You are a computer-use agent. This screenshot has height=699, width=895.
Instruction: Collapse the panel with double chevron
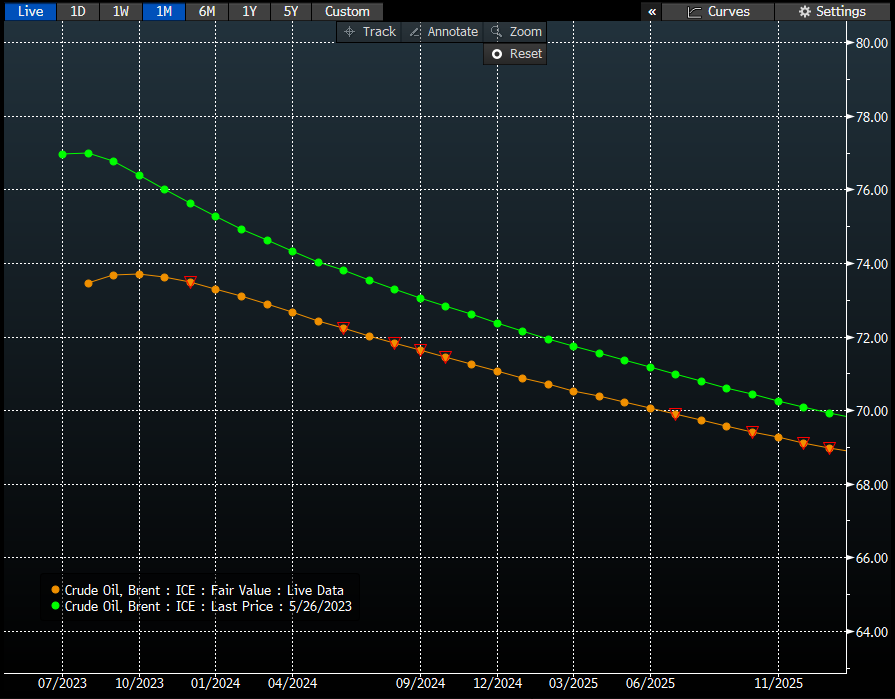click(x=652, y=11)
